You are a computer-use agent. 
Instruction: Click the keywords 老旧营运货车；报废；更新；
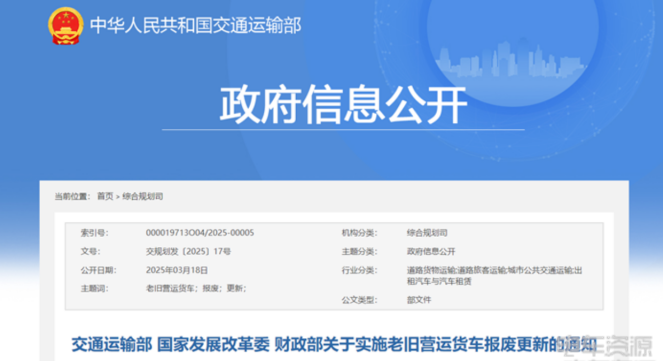pos(196,288)
